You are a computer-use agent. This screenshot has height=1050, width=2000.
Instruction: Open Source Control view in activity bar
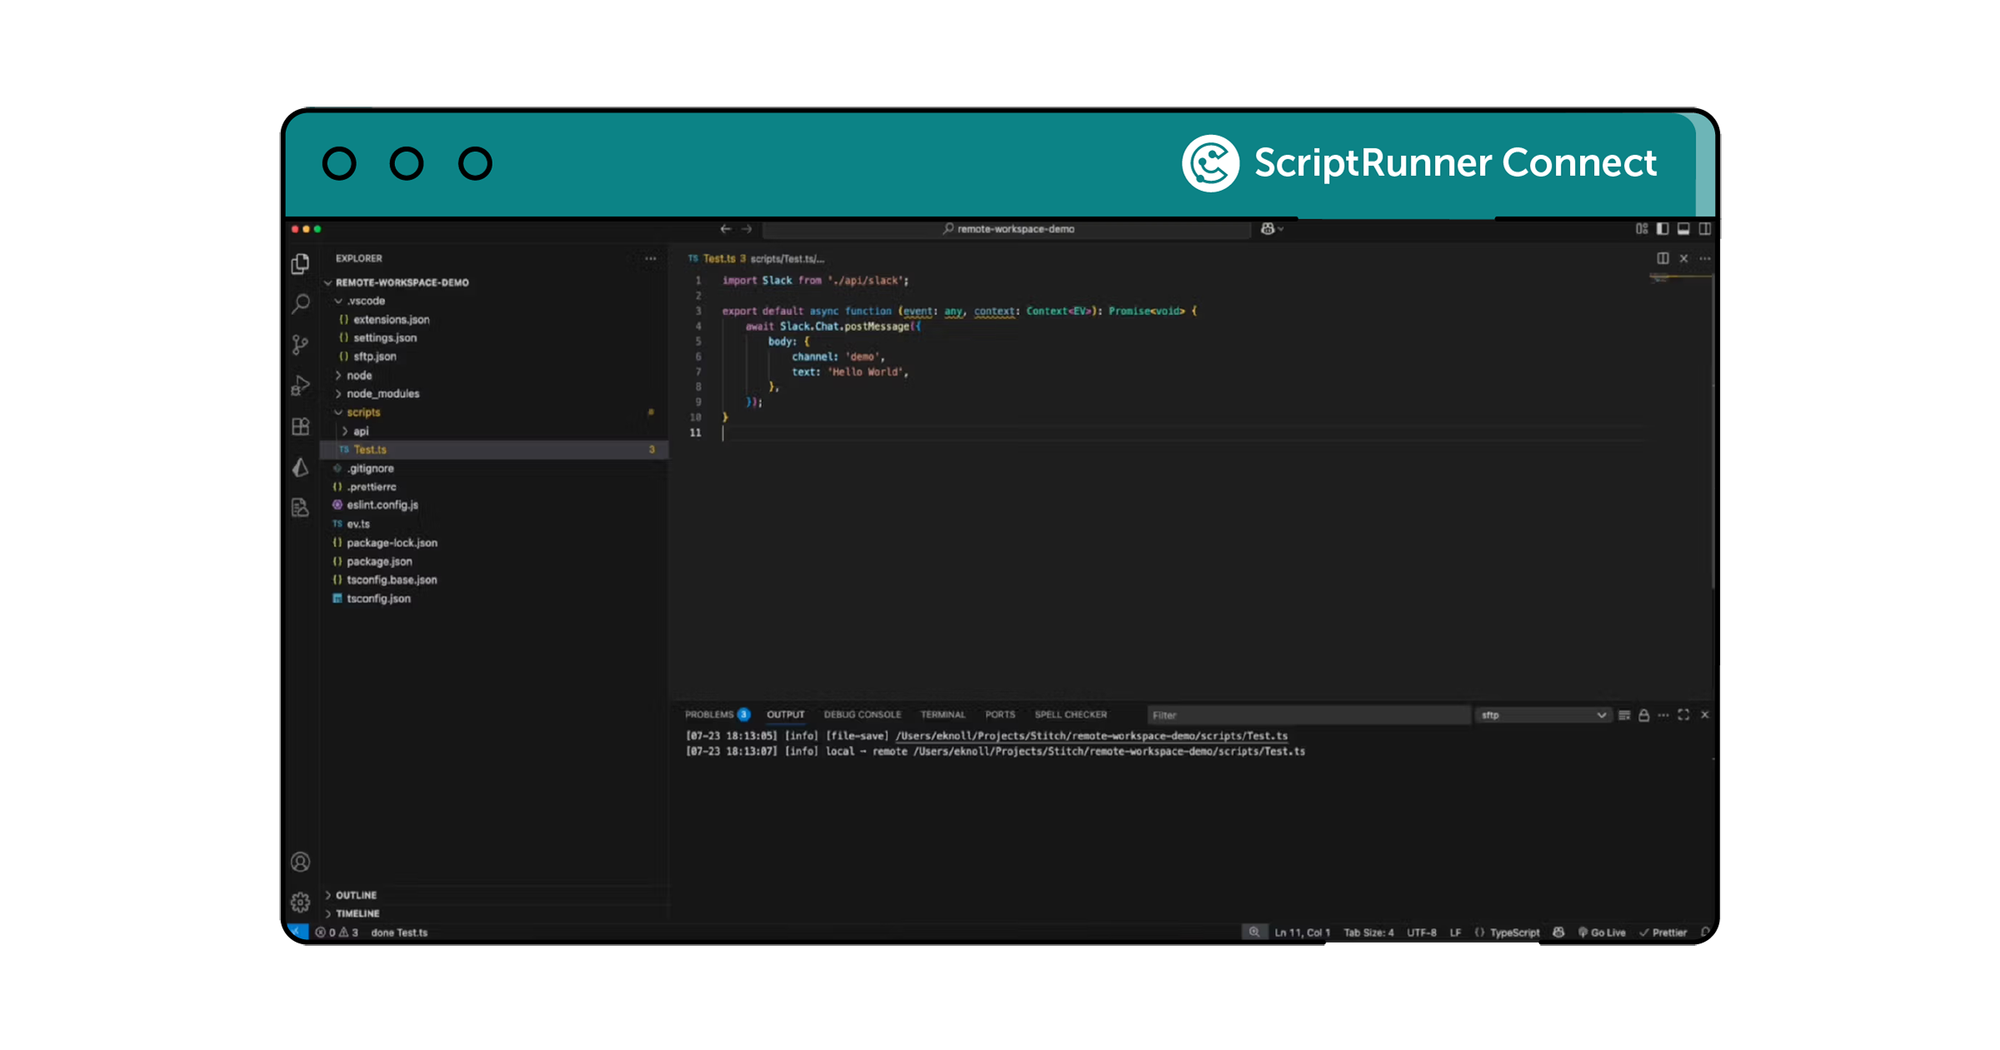(300, 345)
